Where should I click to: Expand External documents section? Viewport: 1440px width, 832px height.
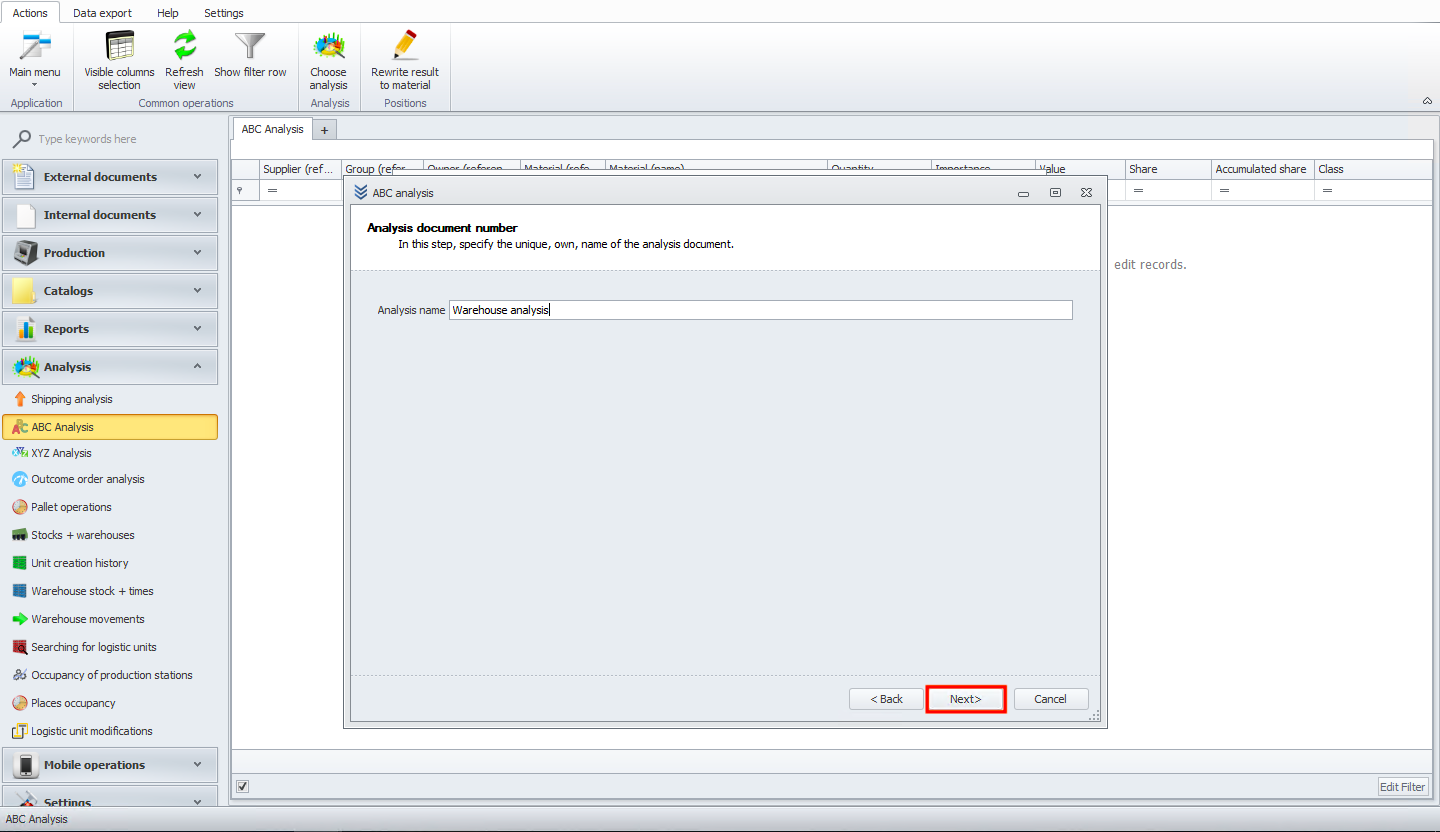(110, 177)
